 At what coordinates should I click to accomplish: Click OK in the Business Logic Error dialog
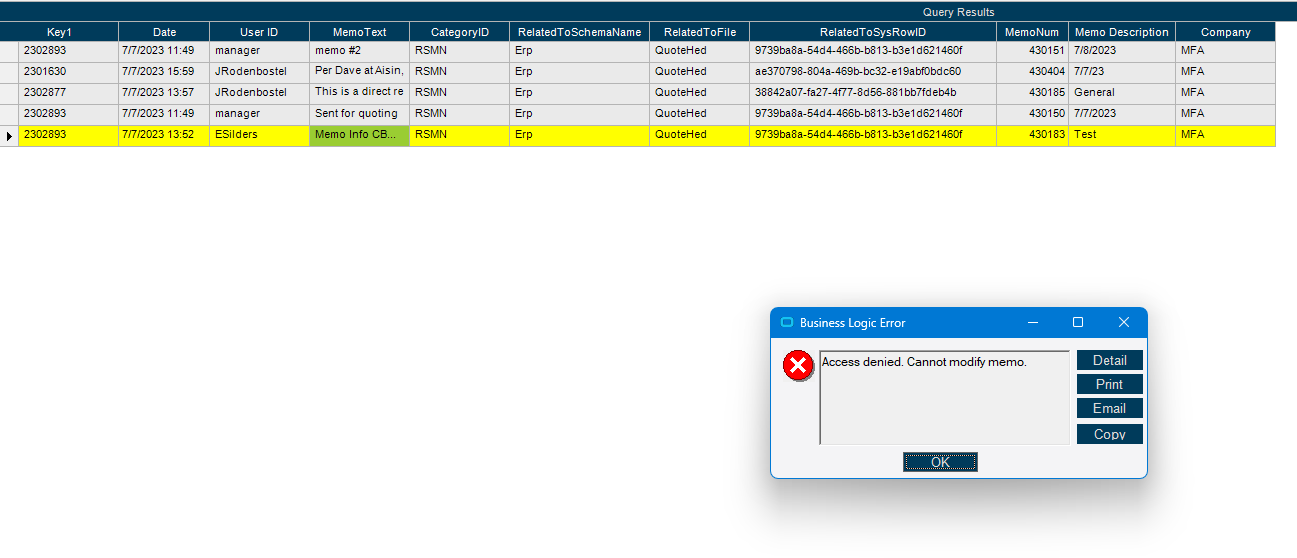pyautogui.click(x=940, y=462)
